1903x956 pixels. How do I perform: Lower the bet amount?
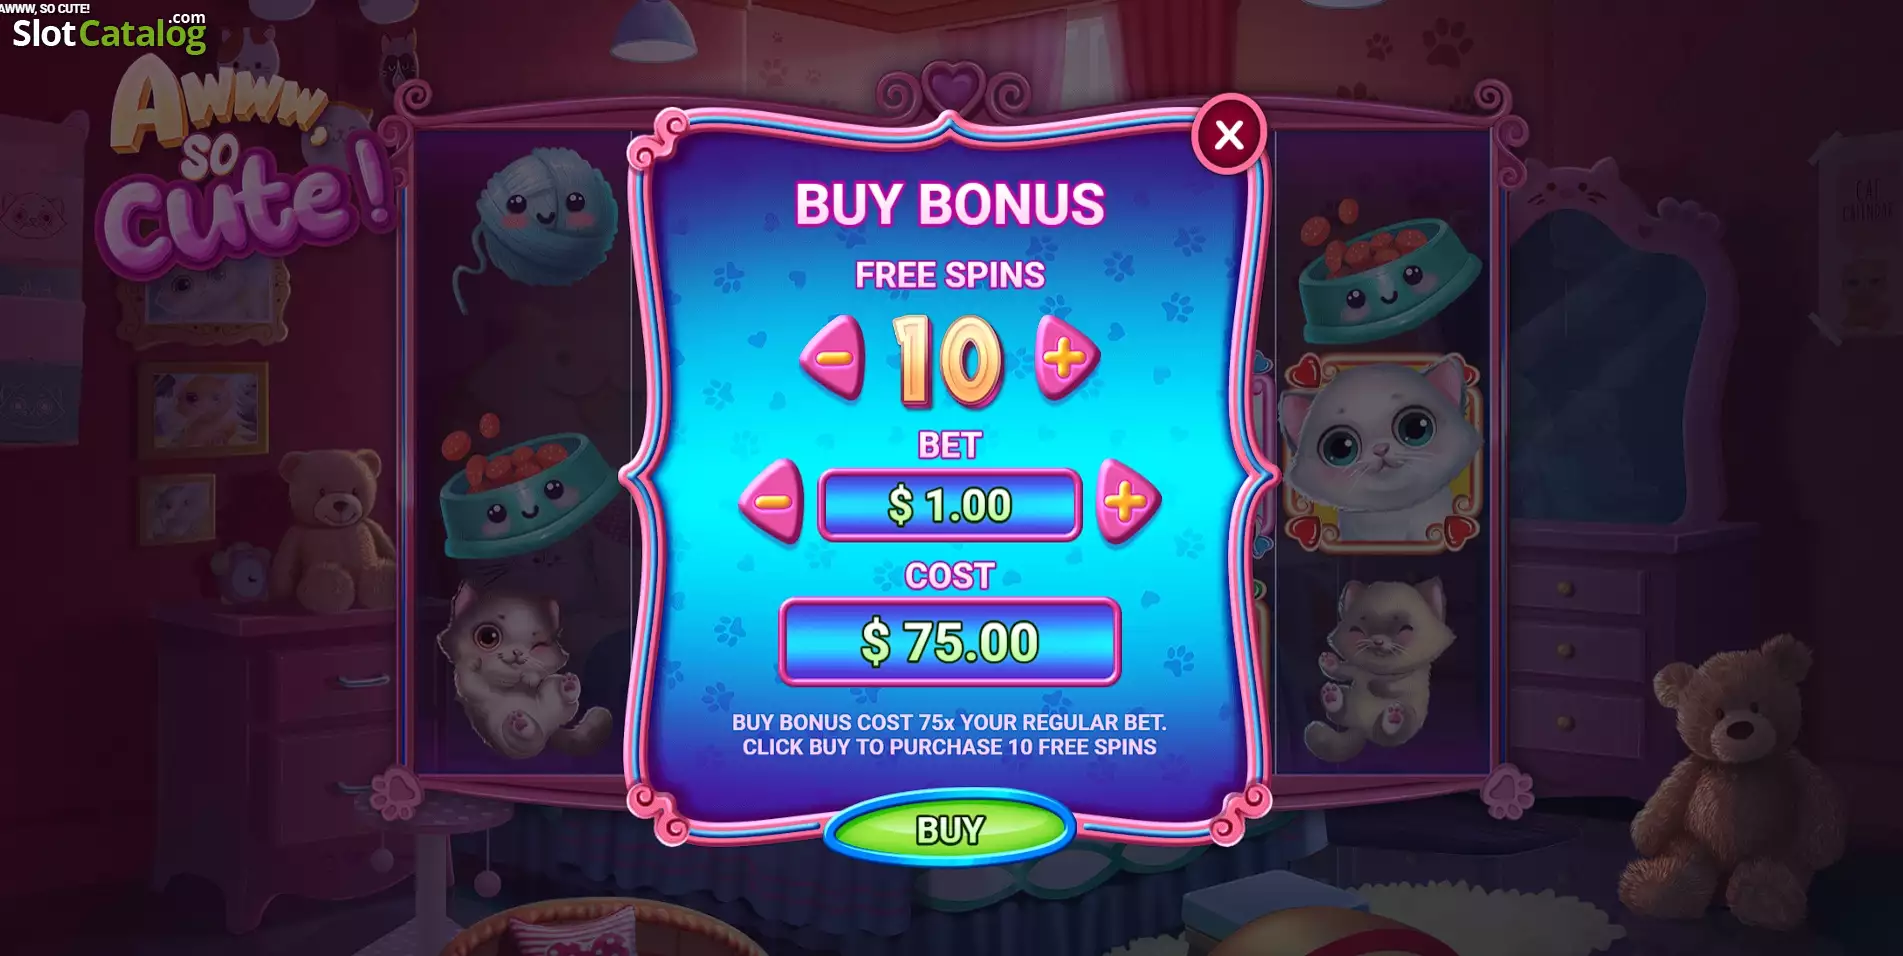tap(771, 502)
